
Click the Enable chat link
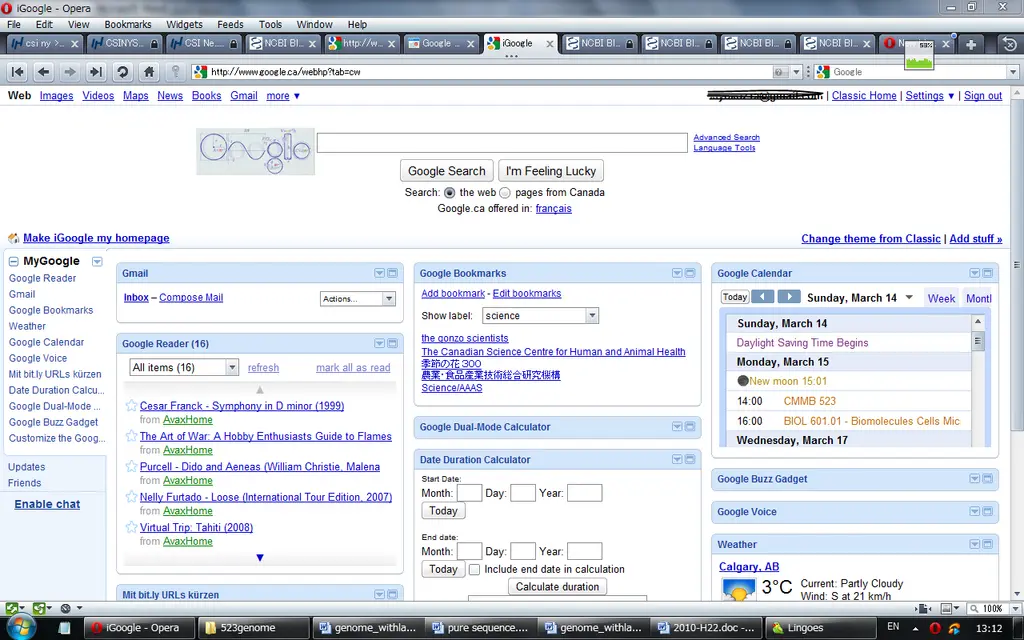coord(47,504)
